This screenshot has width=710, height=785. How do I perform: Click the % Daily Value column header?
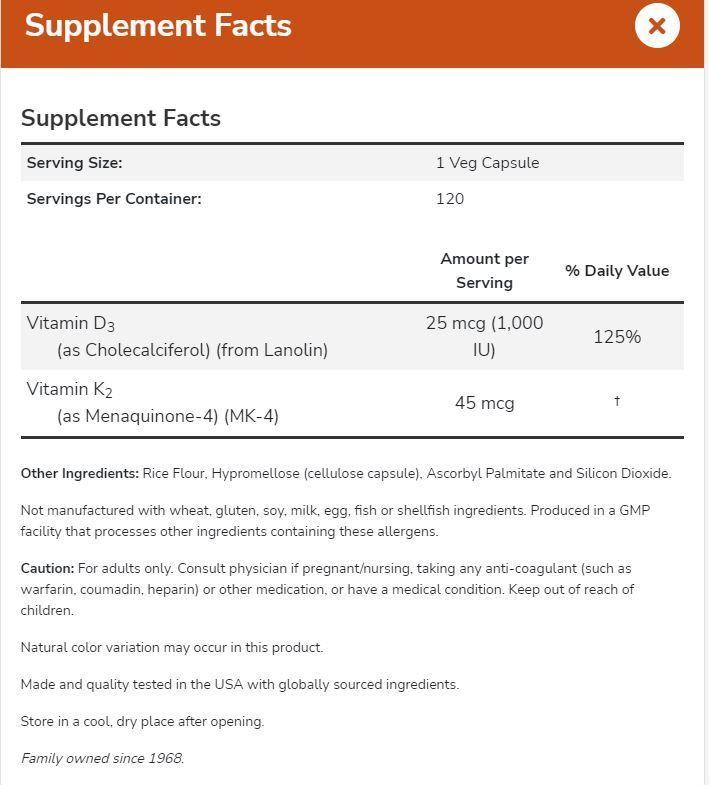click(x=617, y=271)
